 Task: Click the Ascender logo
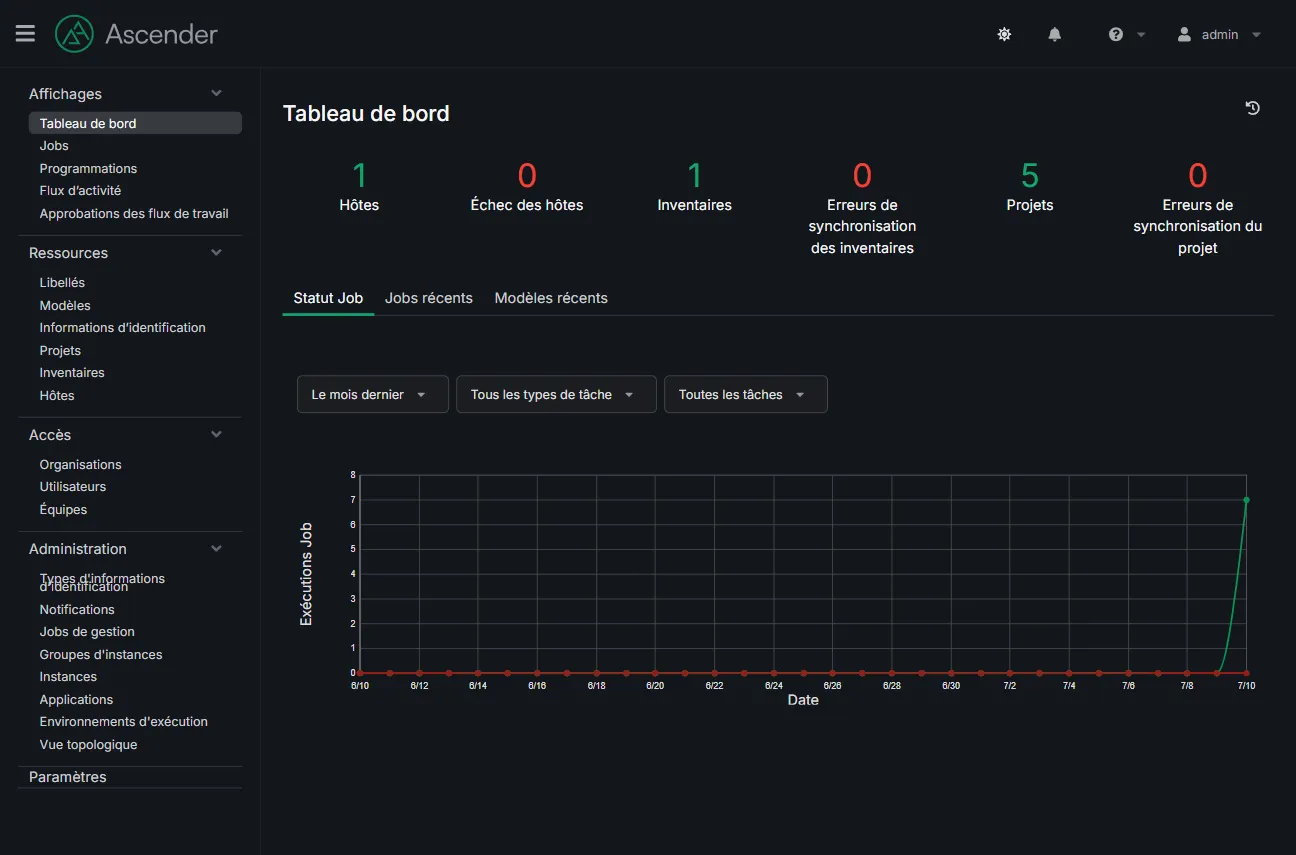click(x=137, y=34)
